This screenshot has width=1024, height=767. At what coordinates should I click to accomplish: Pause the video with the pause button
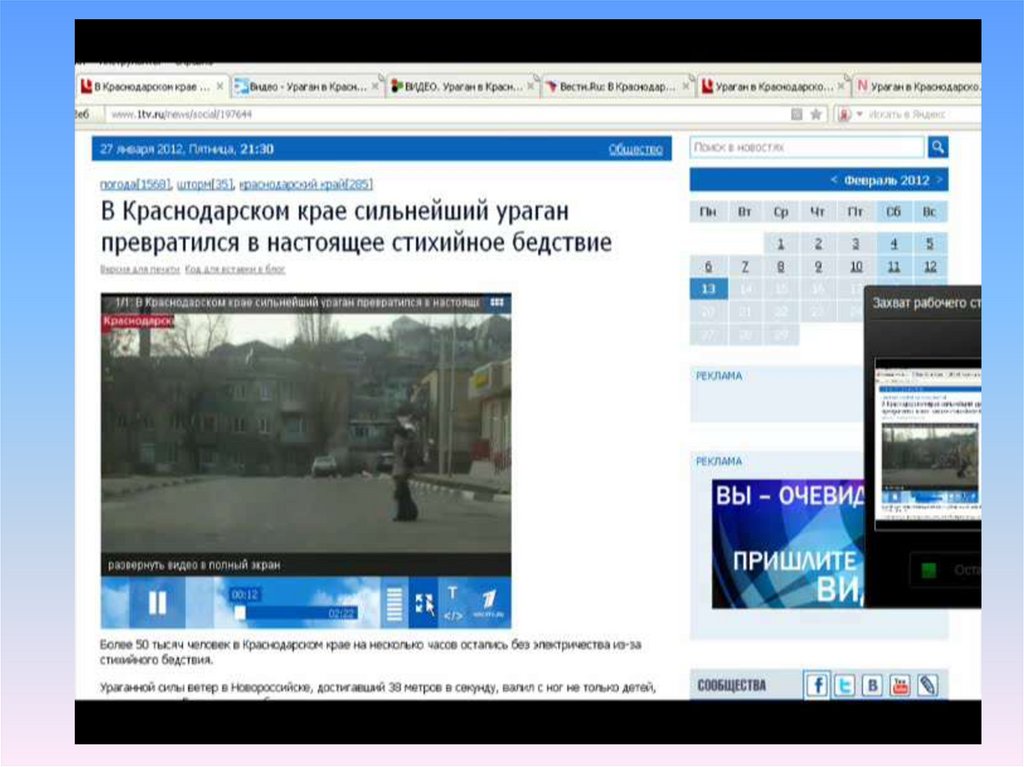pos(157,602)
